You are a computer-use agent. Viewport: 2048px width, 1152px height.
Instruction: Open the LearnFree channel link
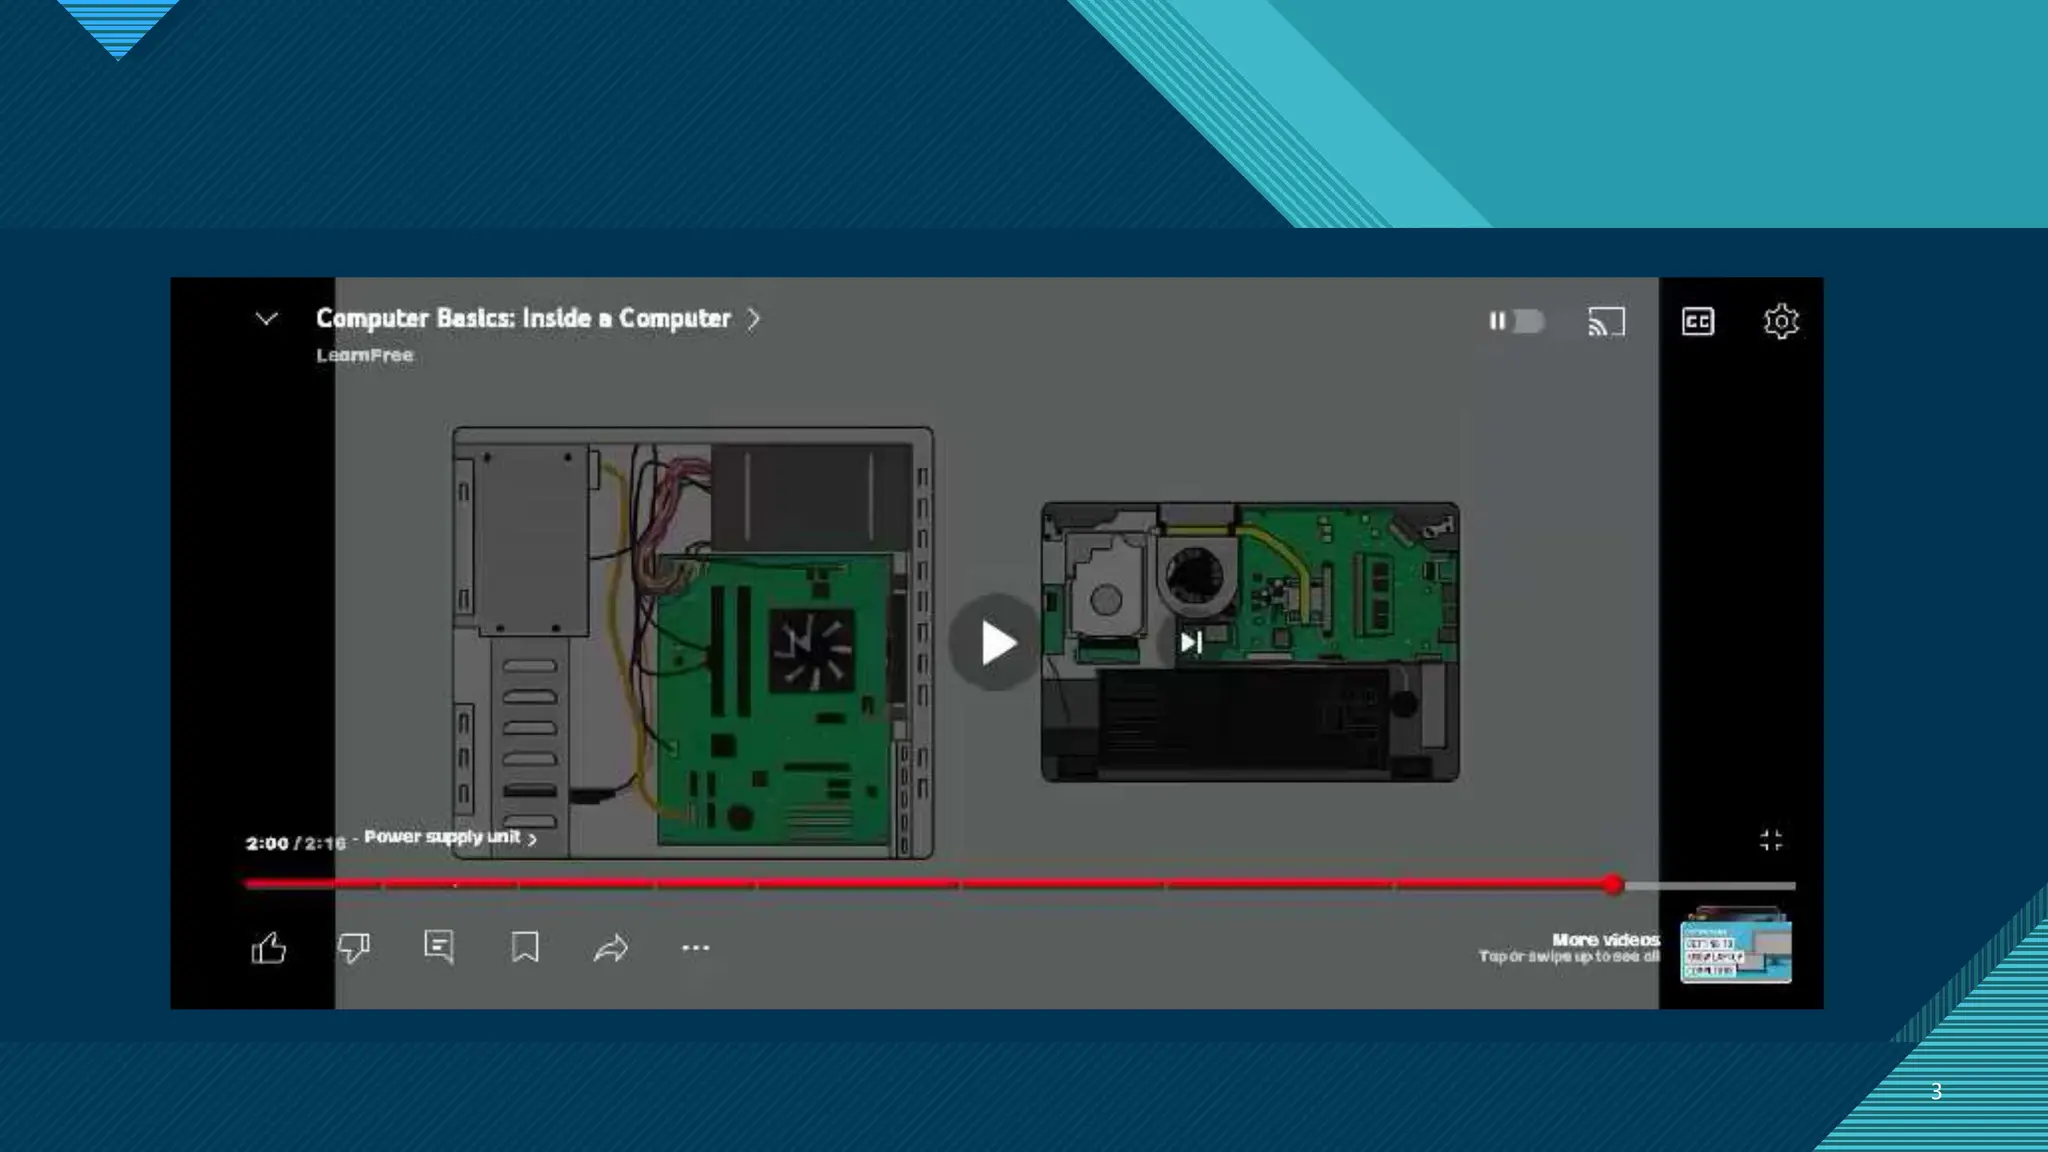[364, 355]
